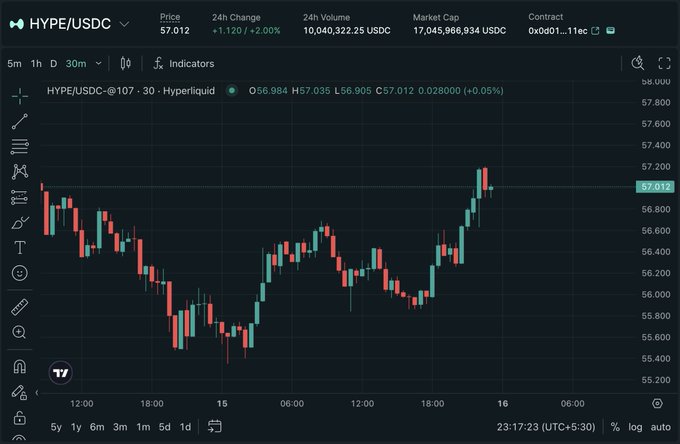Click the Market Cap value 17,045,966,934 USDC

(x=459, y=31)
